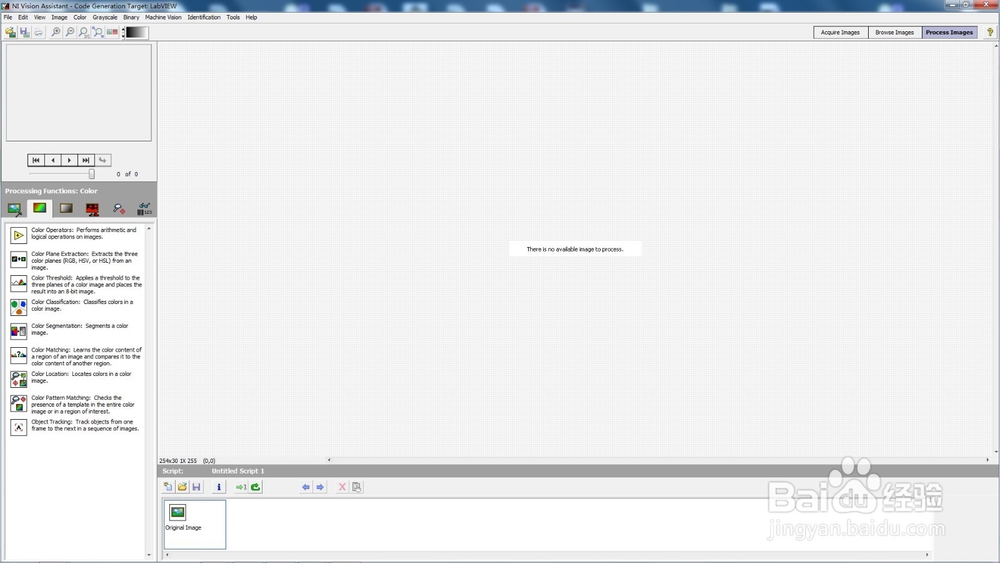Click the red-green display toggle toolbar icon
1000x563 pixels.
click(x=112, y=32)
